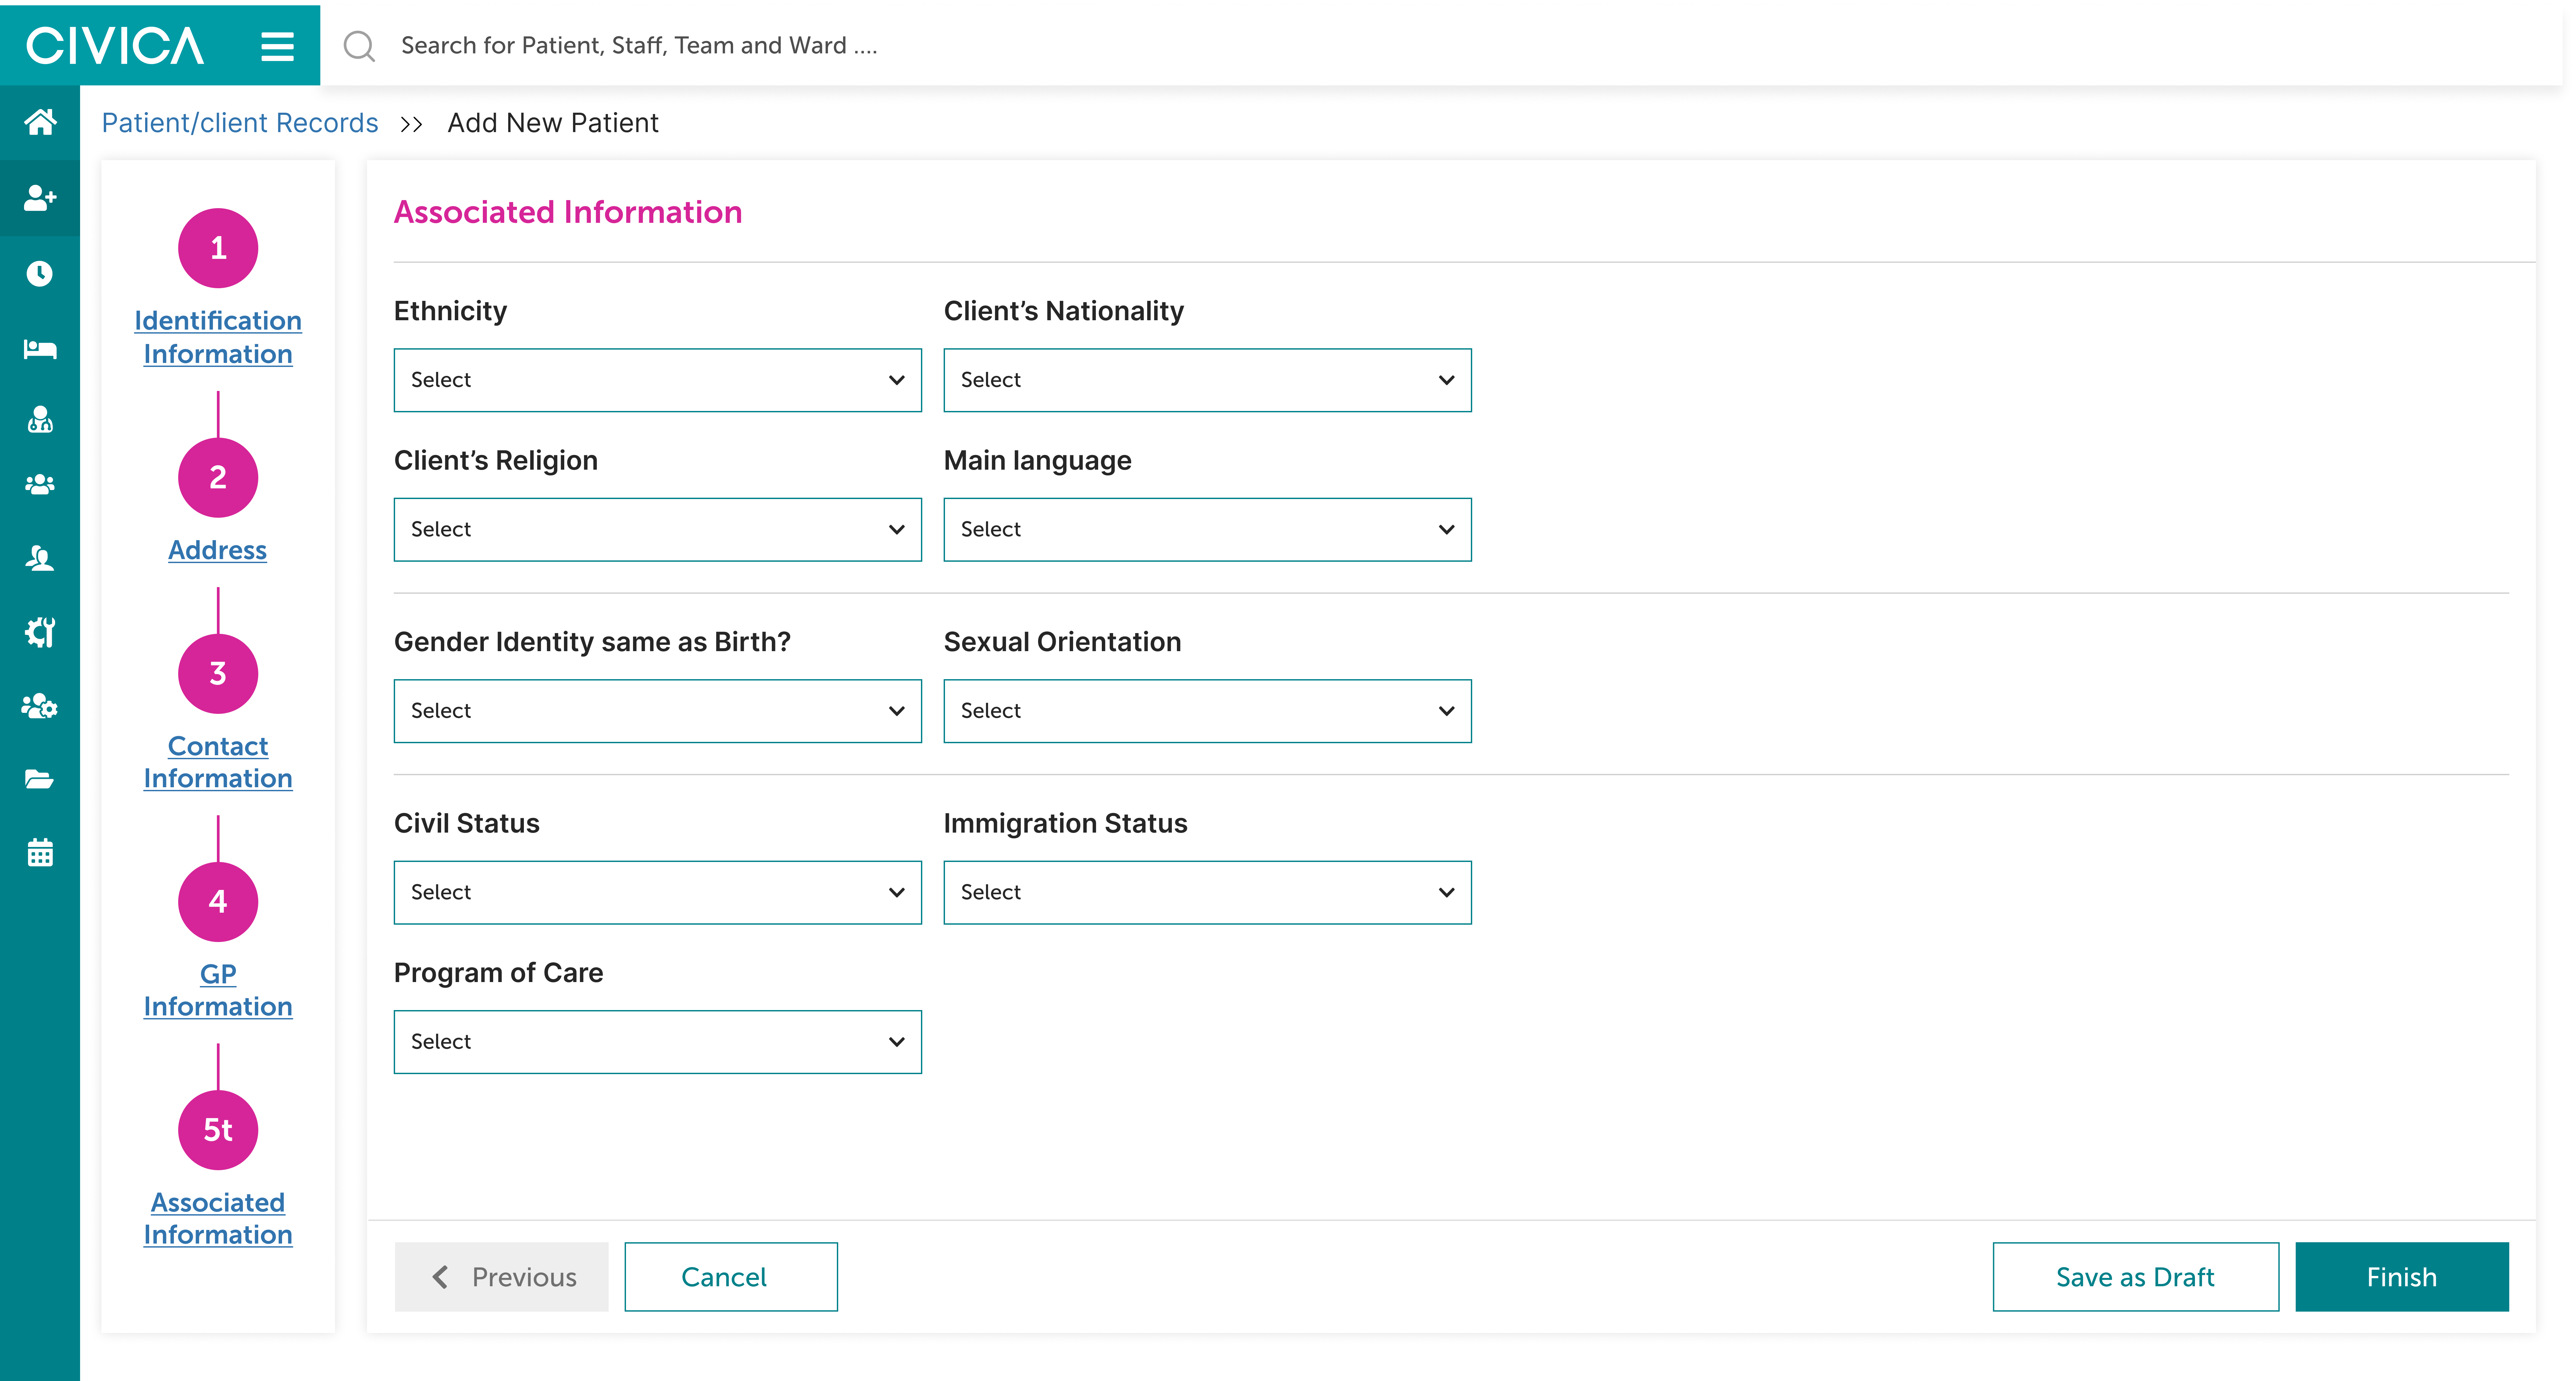Go to Home via sidebar house icon
This screenshot has height=1381, width=2576.
click(40, 122)
